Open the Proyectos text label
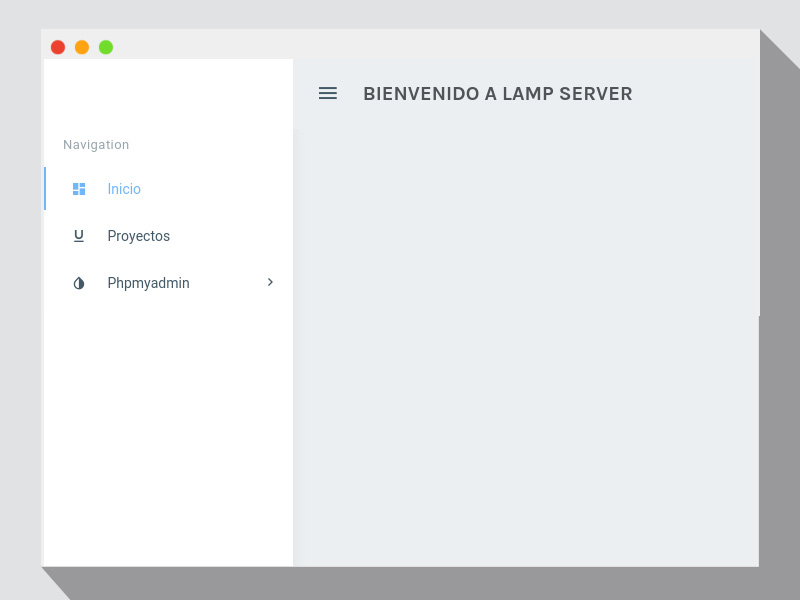 pos(139,236)
